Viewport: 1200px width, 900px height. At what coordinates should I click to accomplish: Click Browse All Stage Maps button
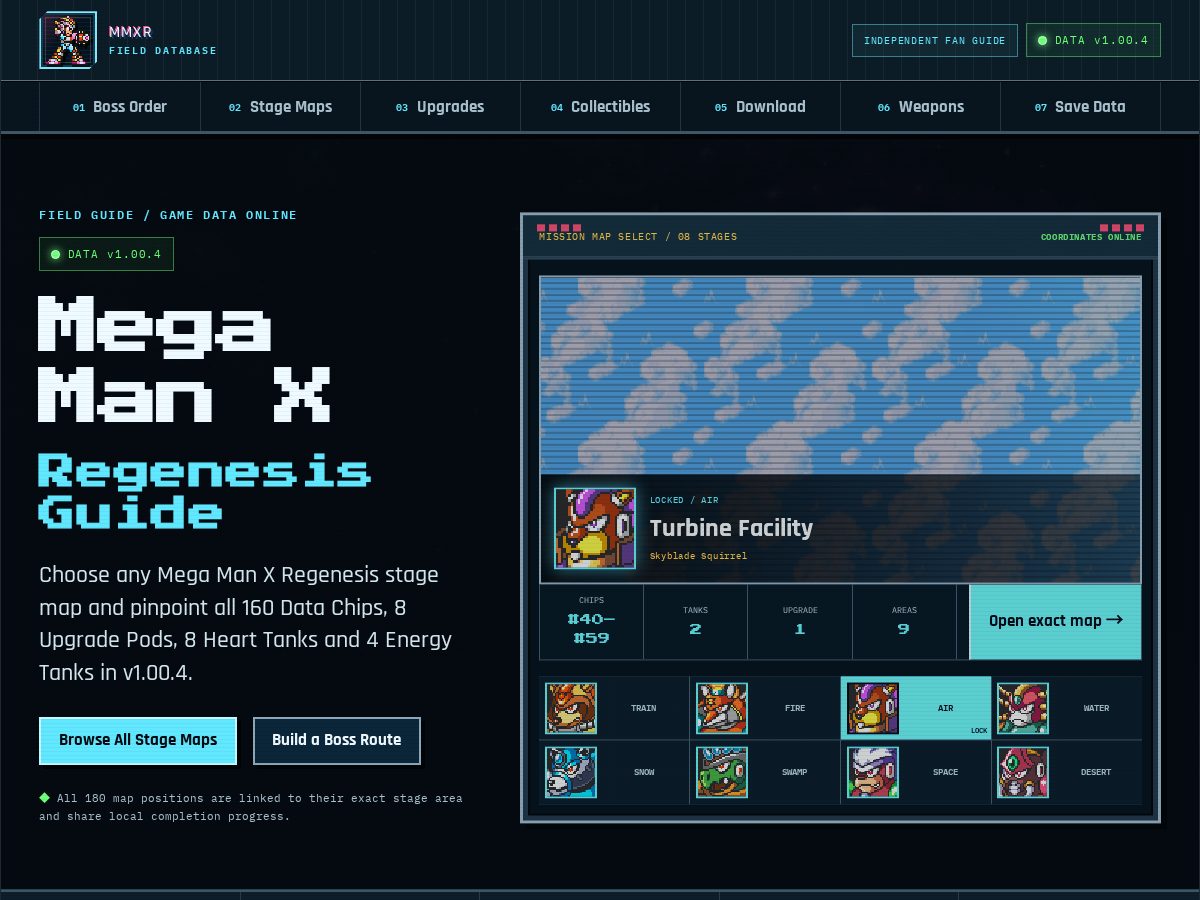click(138, 741)
